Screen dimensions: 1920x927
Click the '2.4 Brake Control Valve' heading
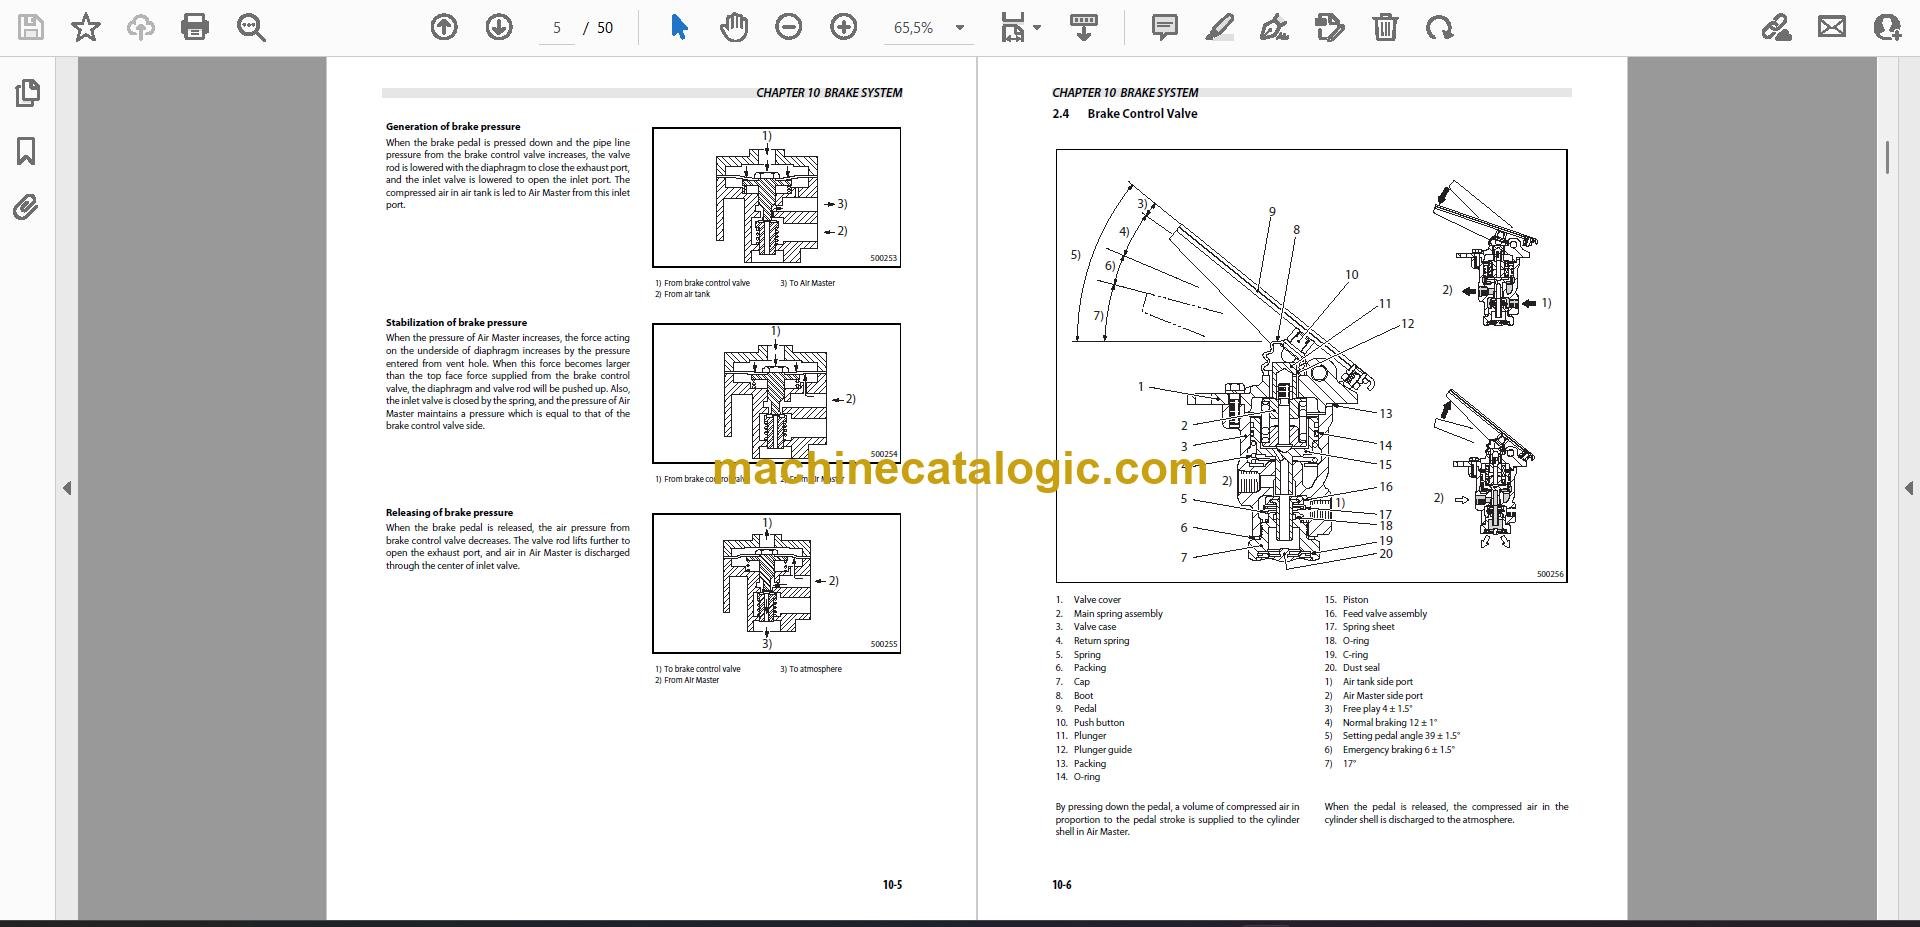click(x=1124, y=114)
